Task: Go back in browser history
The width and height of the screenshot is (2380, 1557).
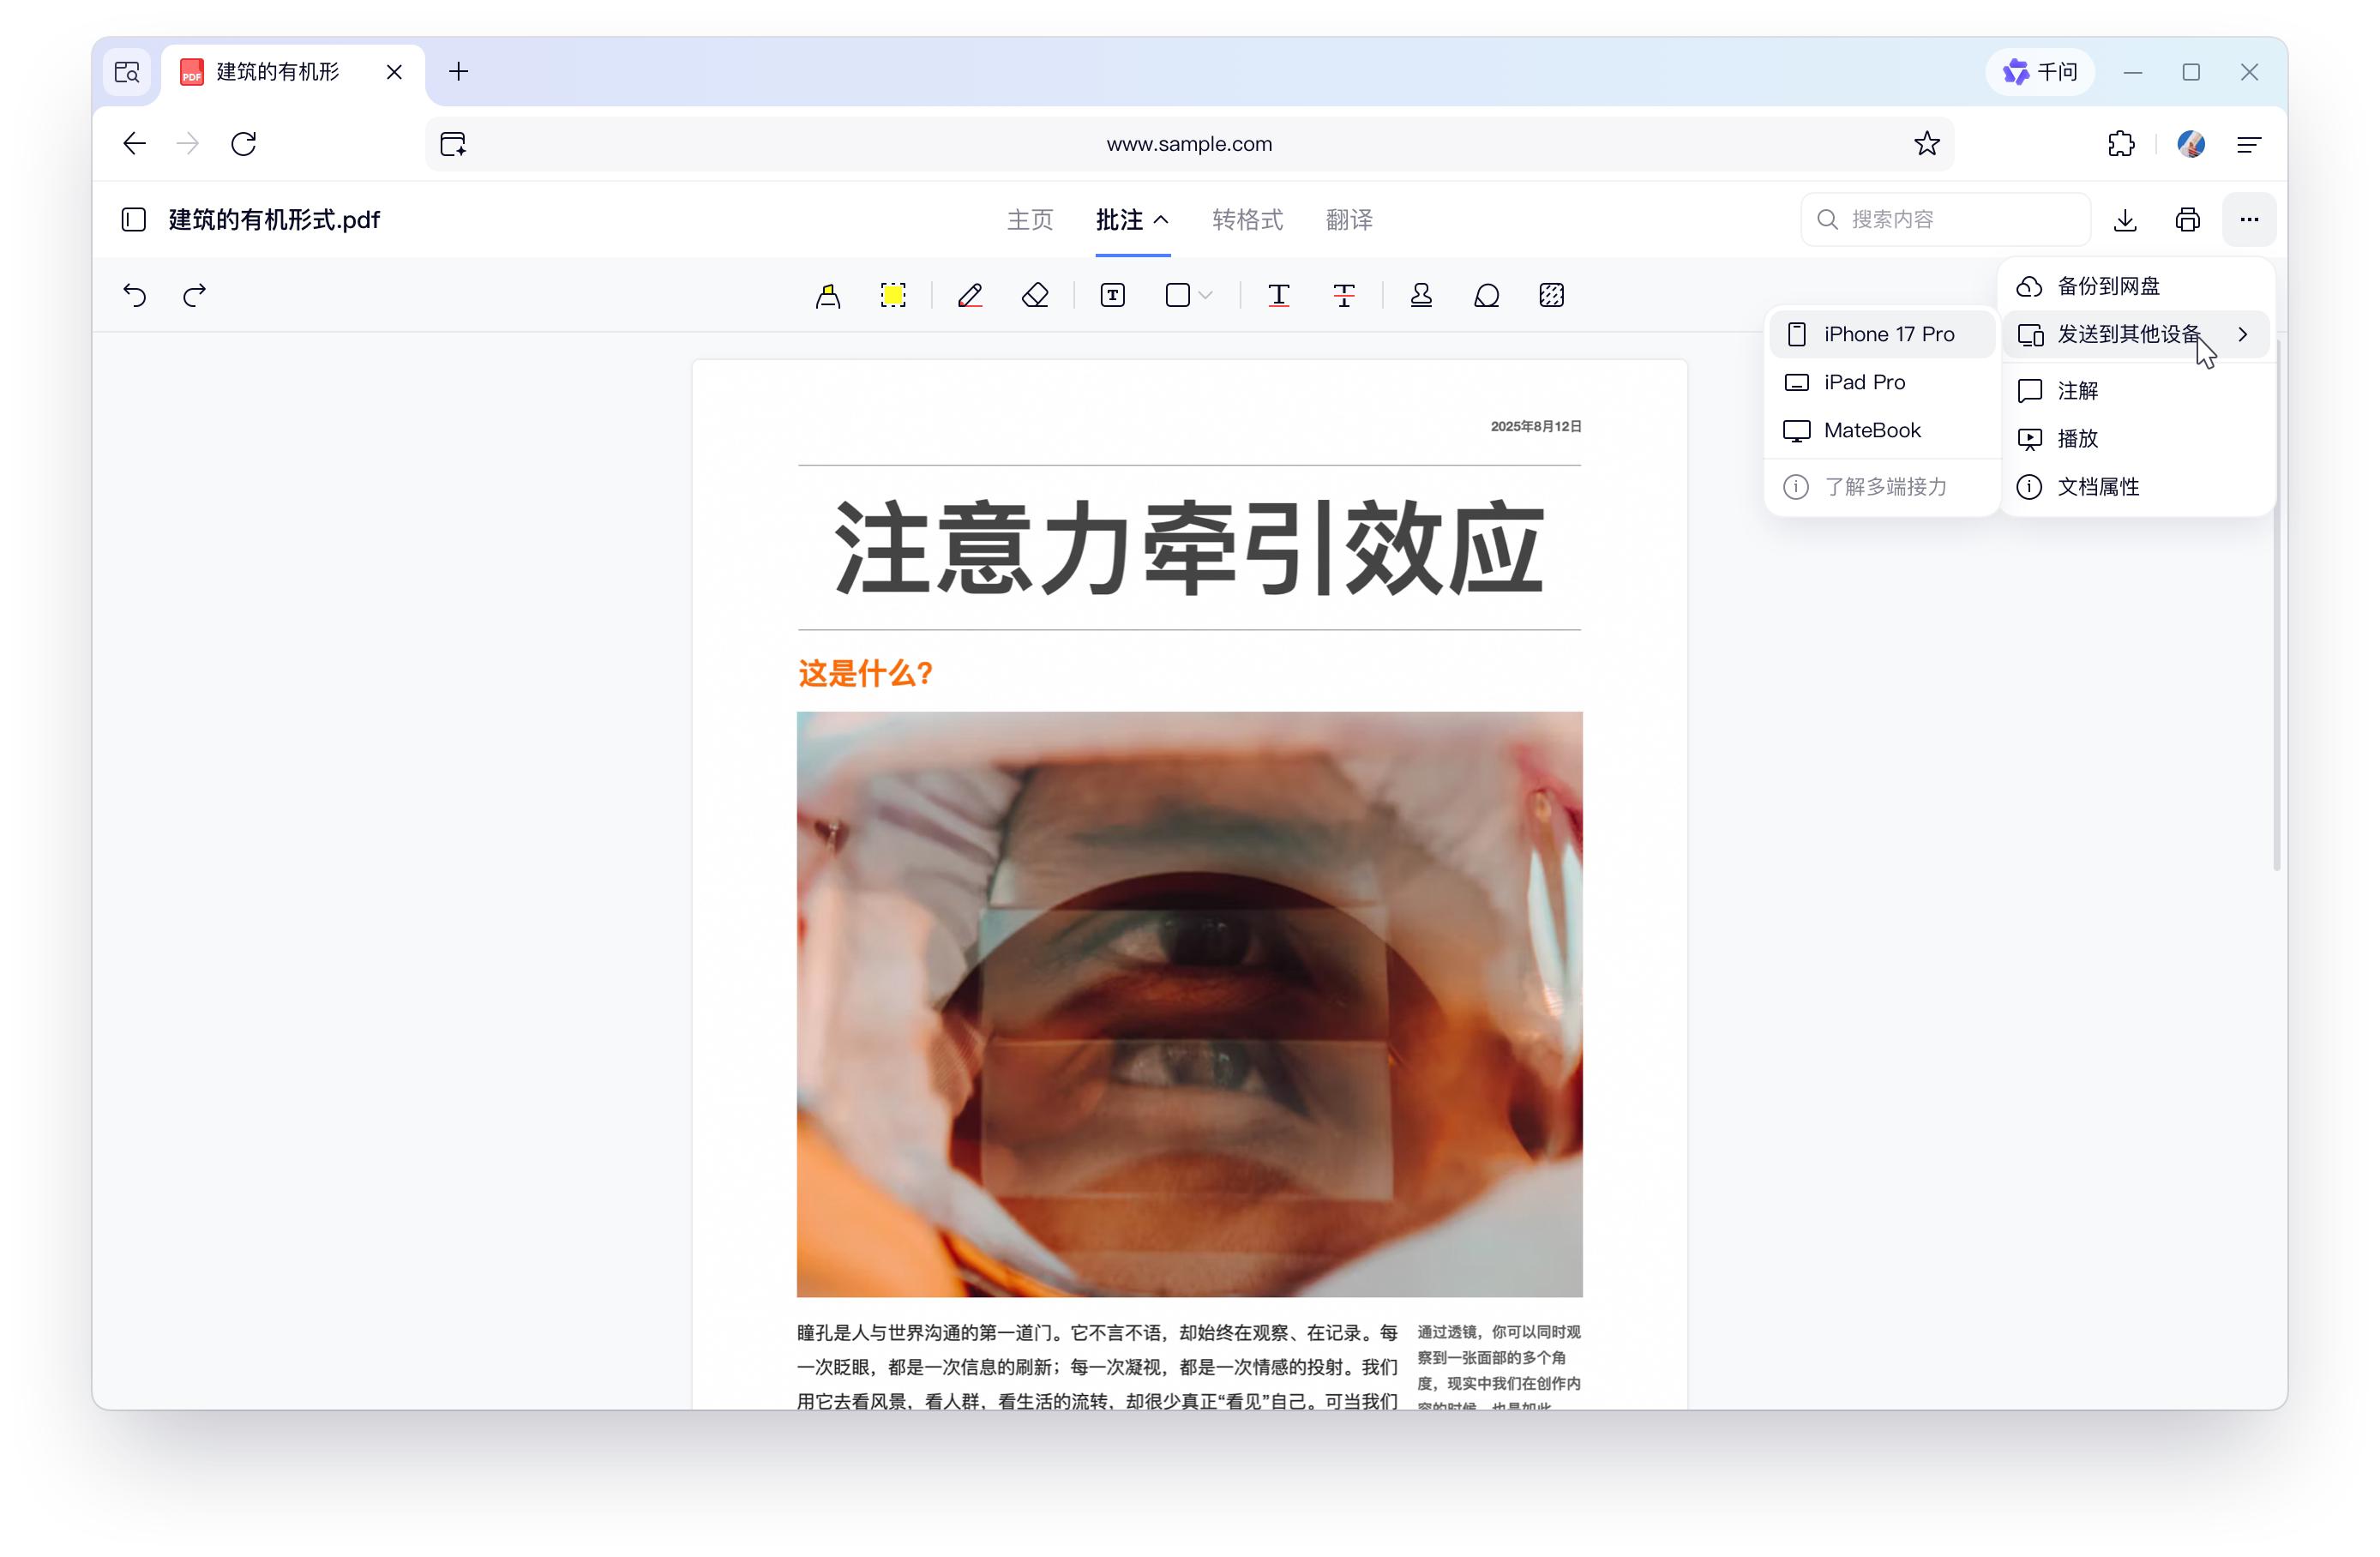Action: [x=134, y=144]
